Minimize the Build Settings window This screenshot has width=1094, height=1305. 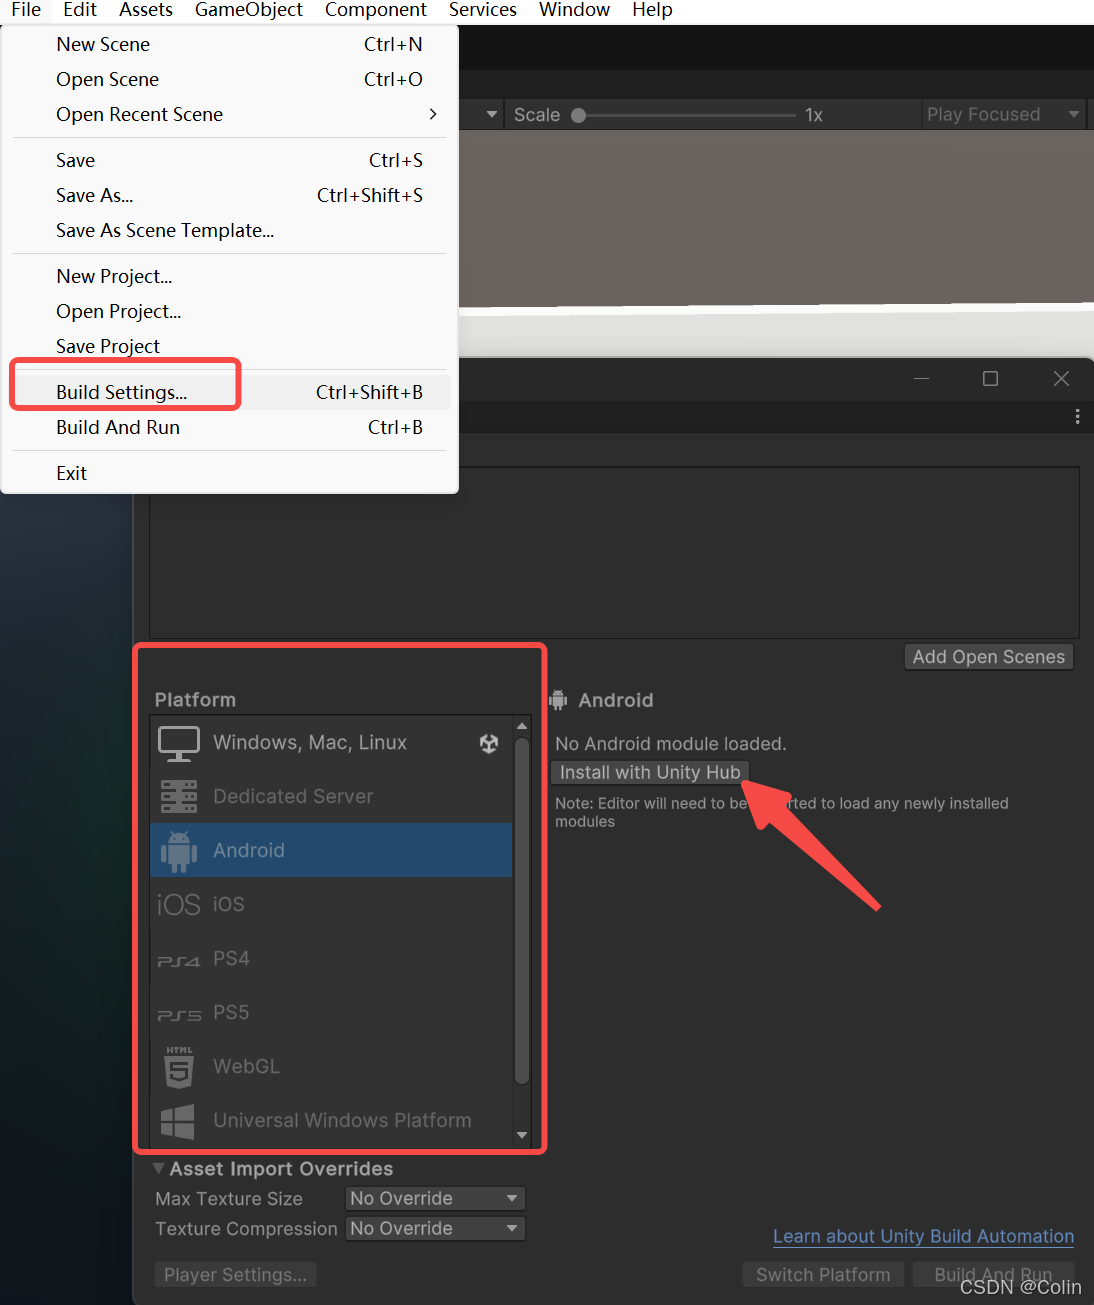tap(921, 378)
